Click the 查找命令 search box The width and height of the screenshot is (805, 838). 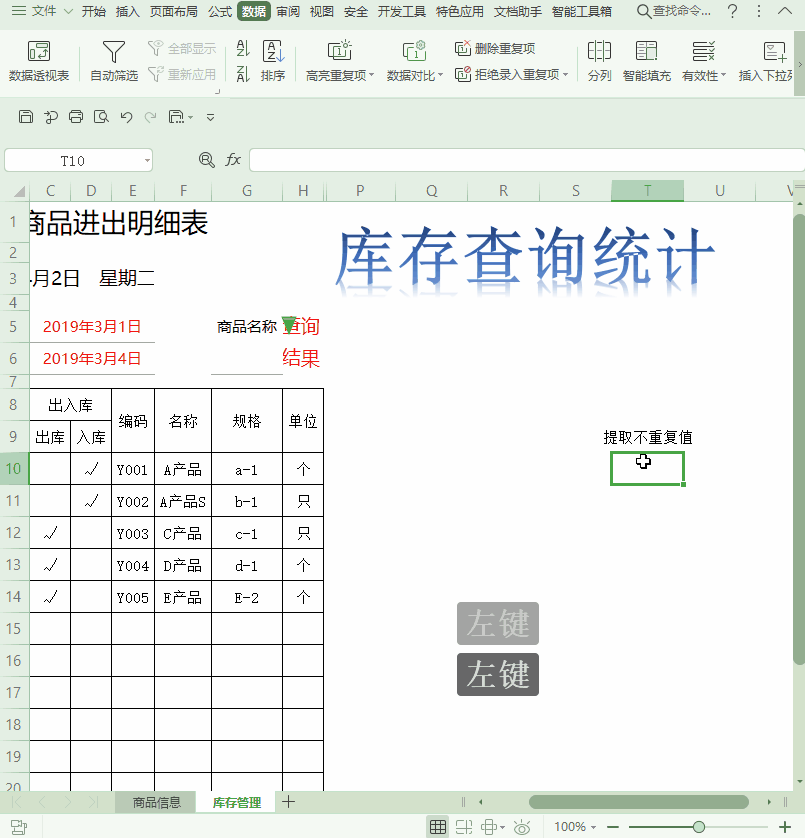[x=674, y=11]
